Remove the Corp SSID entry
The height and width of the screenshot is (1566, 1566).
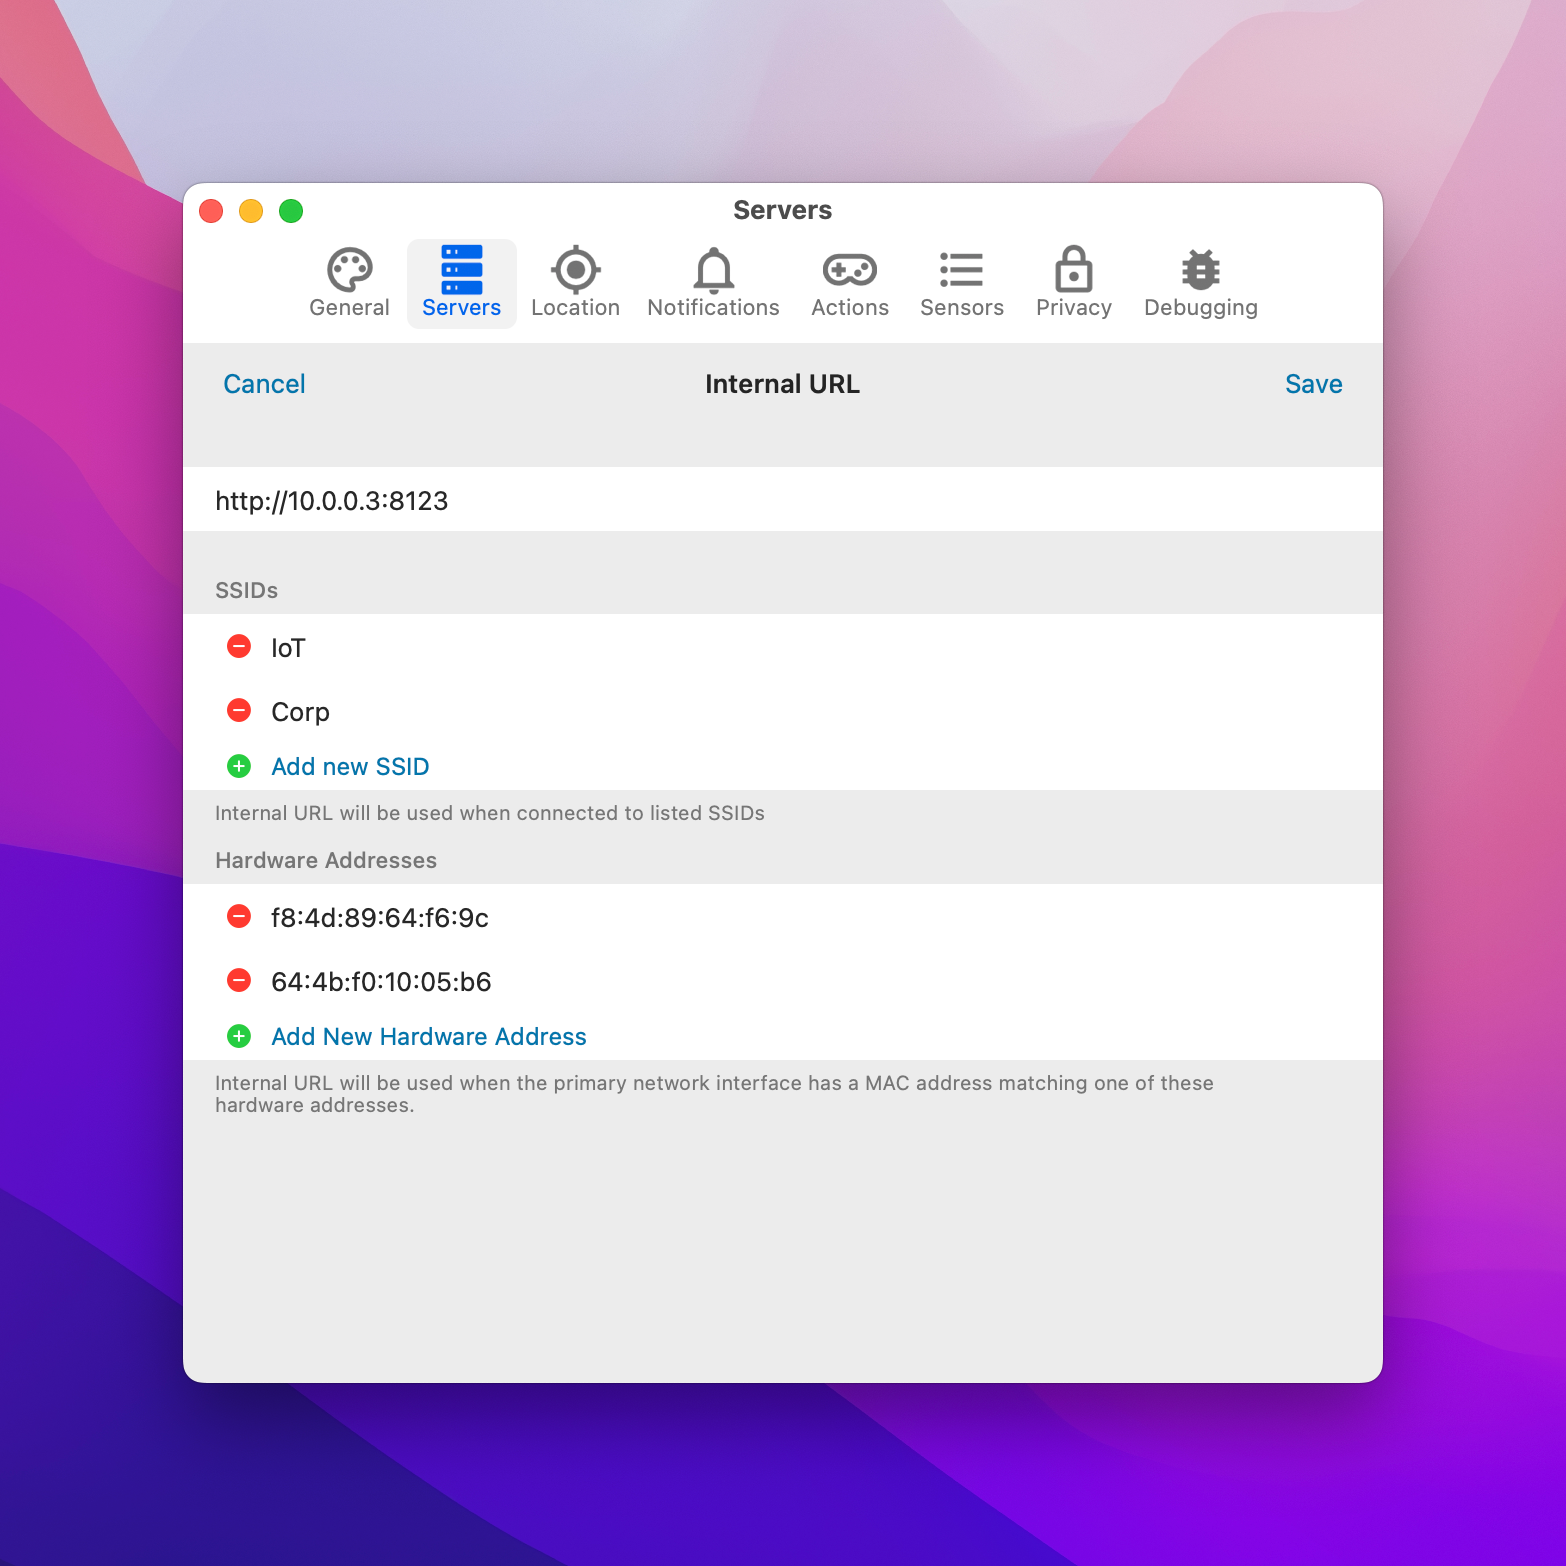238,711
